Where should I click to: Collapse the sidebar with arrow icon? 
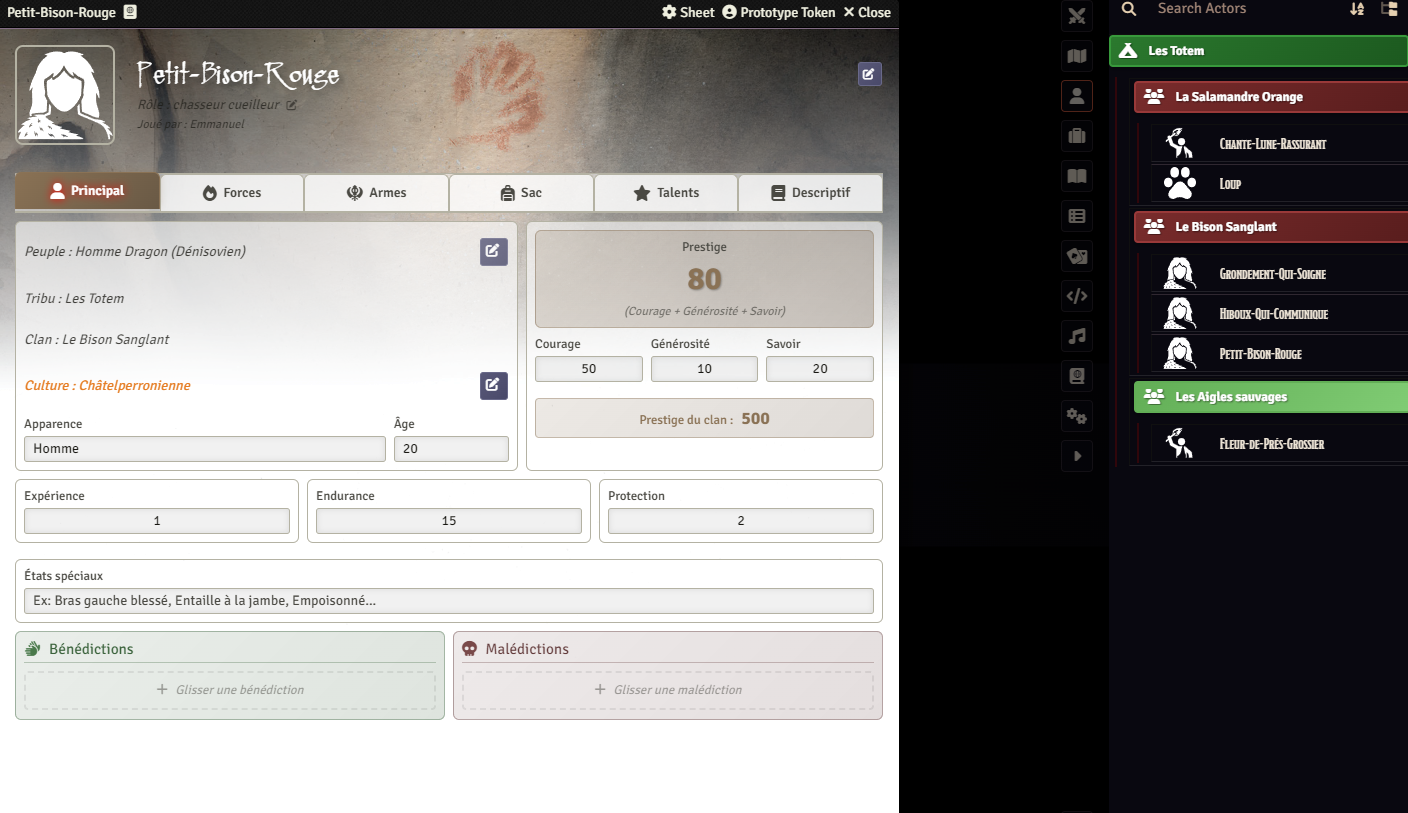[1076, 456]
